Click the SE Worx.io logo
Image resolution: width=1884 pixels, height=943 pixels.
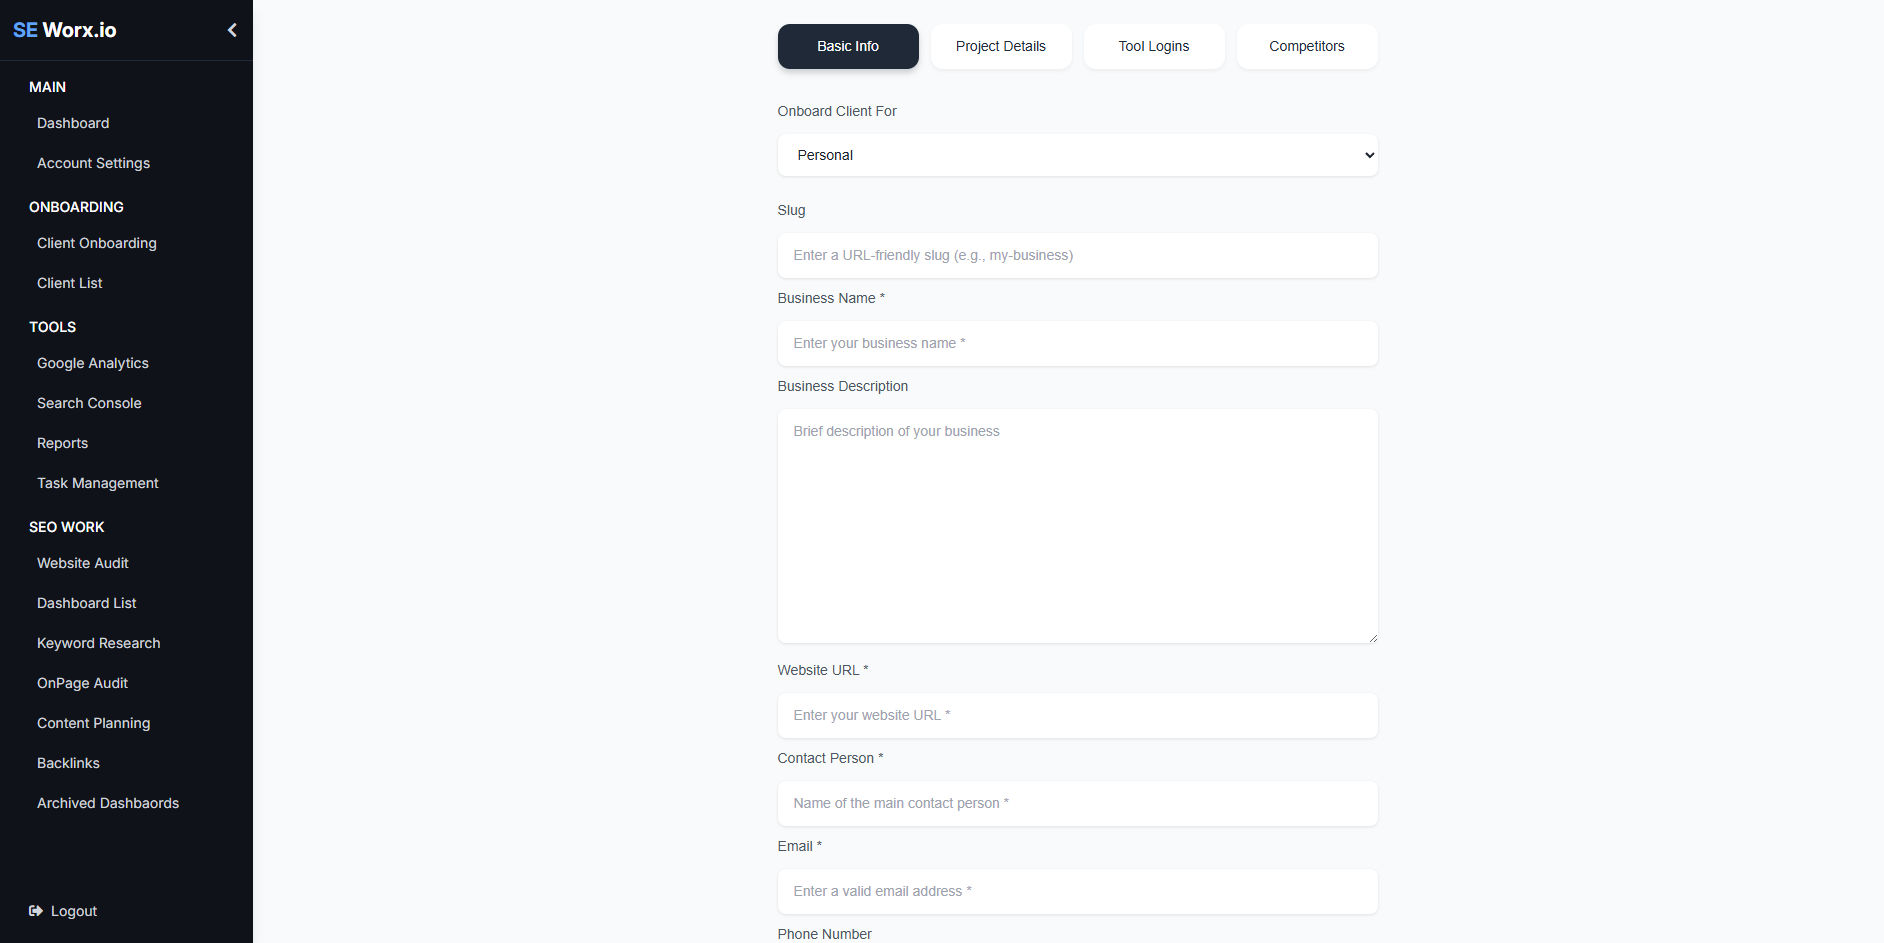(x=63, y=30)
